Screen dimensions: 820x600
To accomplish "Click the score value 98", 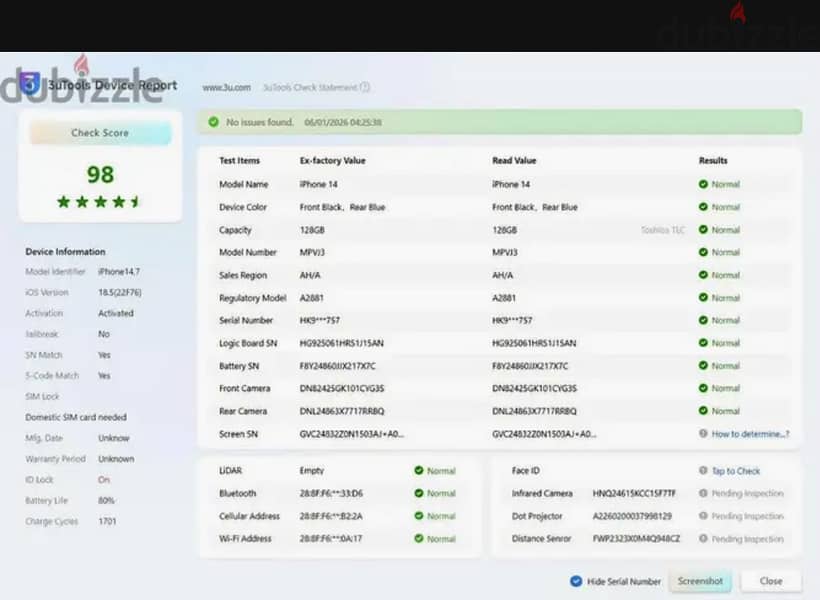I will click(100, 174).
